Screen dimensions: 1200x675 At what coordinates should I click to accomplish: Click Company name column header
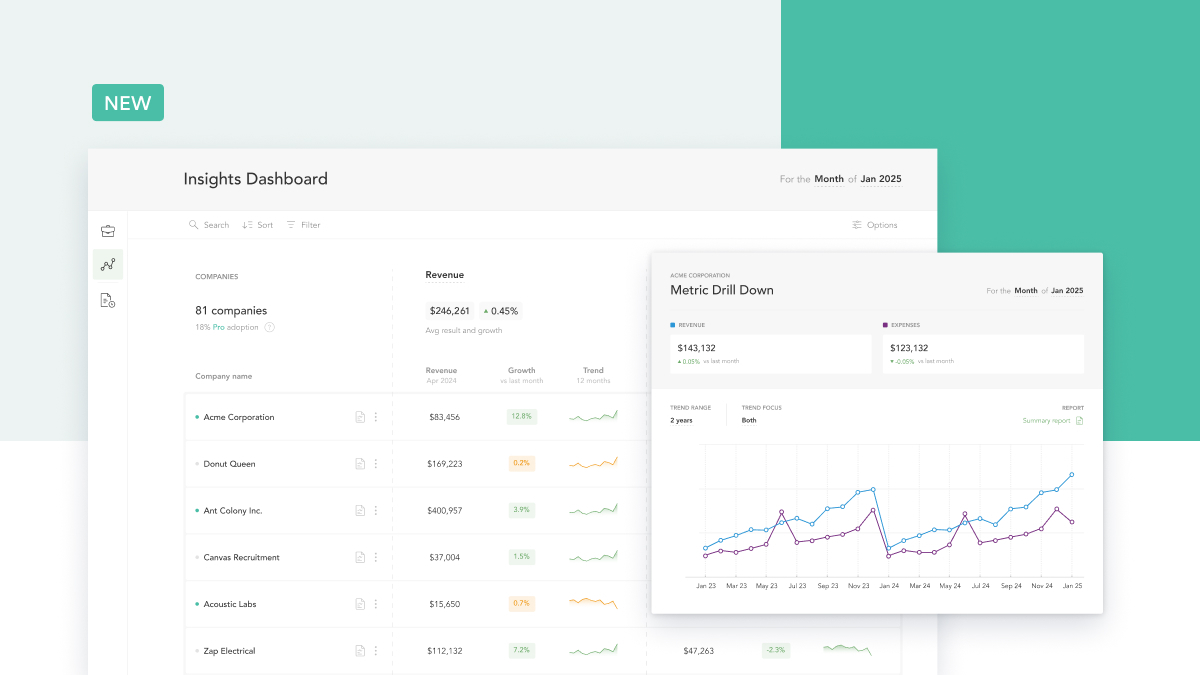tap(224, 376)
